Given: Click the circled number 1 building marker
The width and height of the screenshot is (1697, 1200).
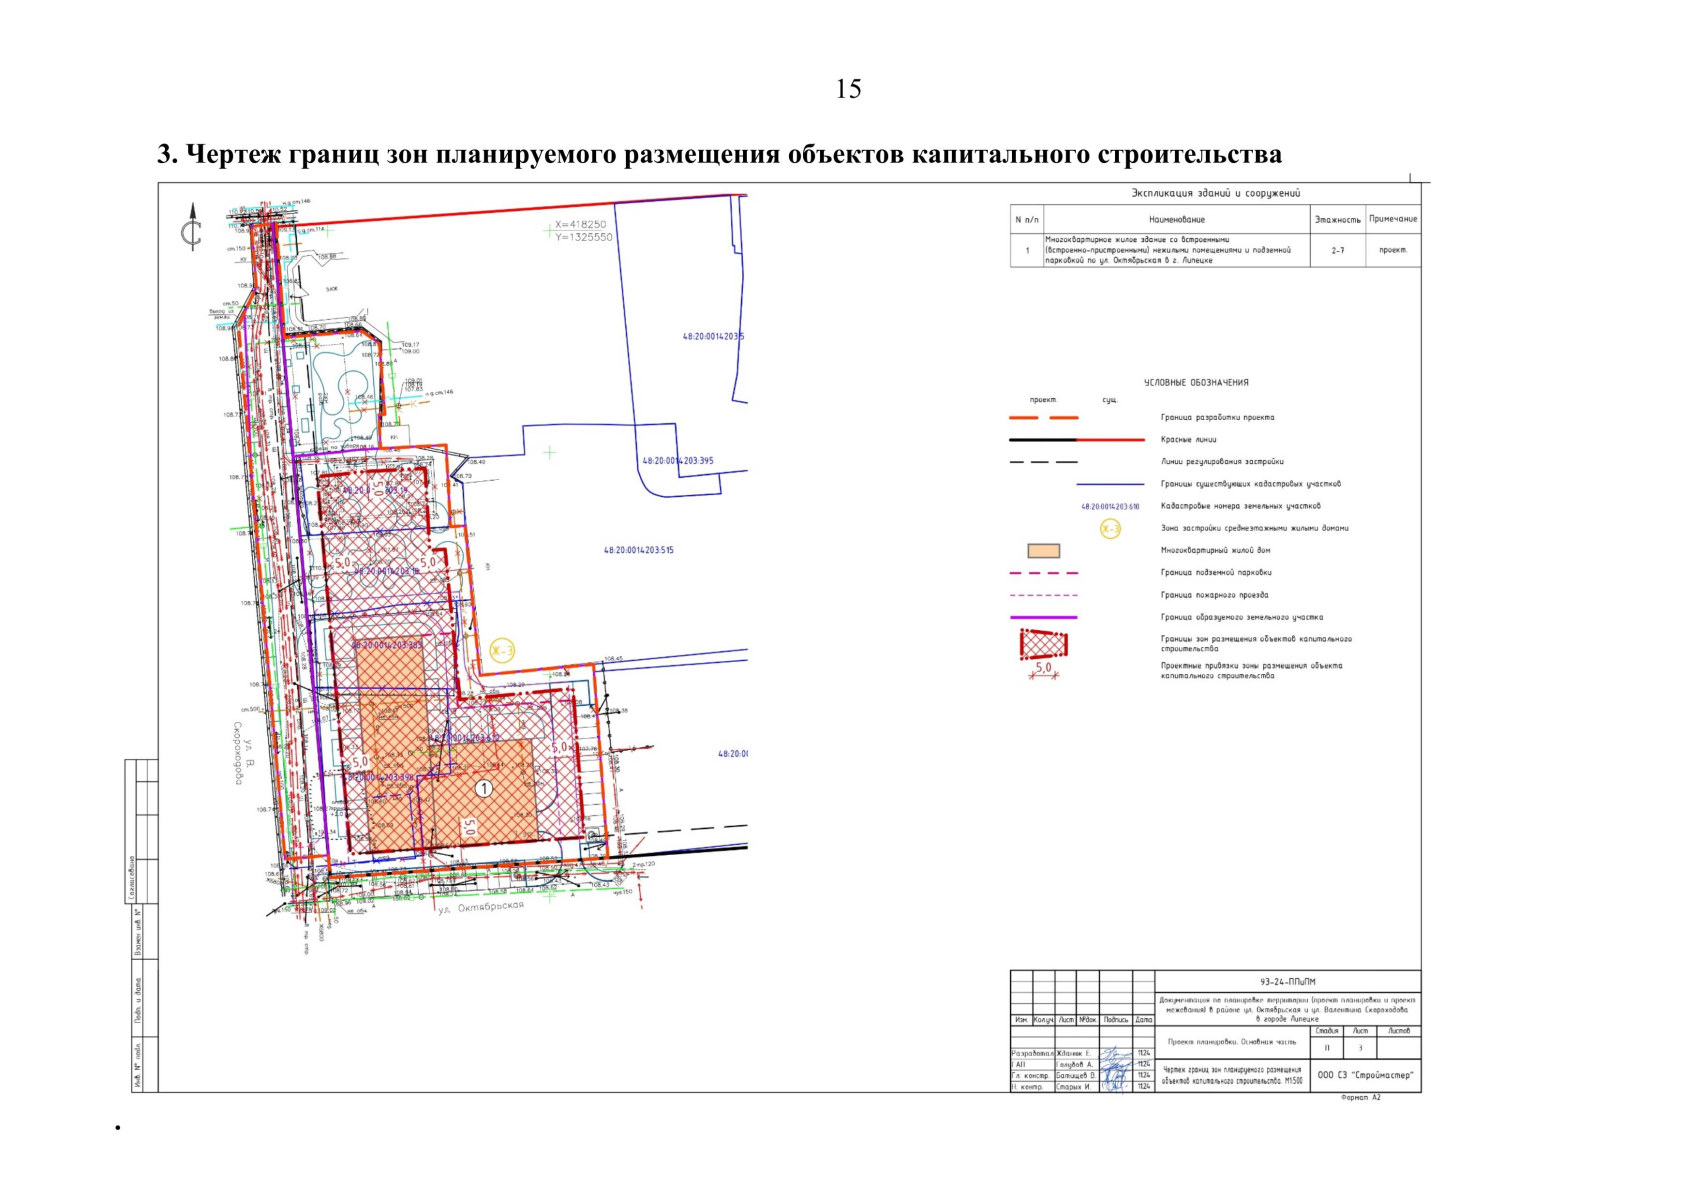Looking at the screenshot, I should 484,789.
